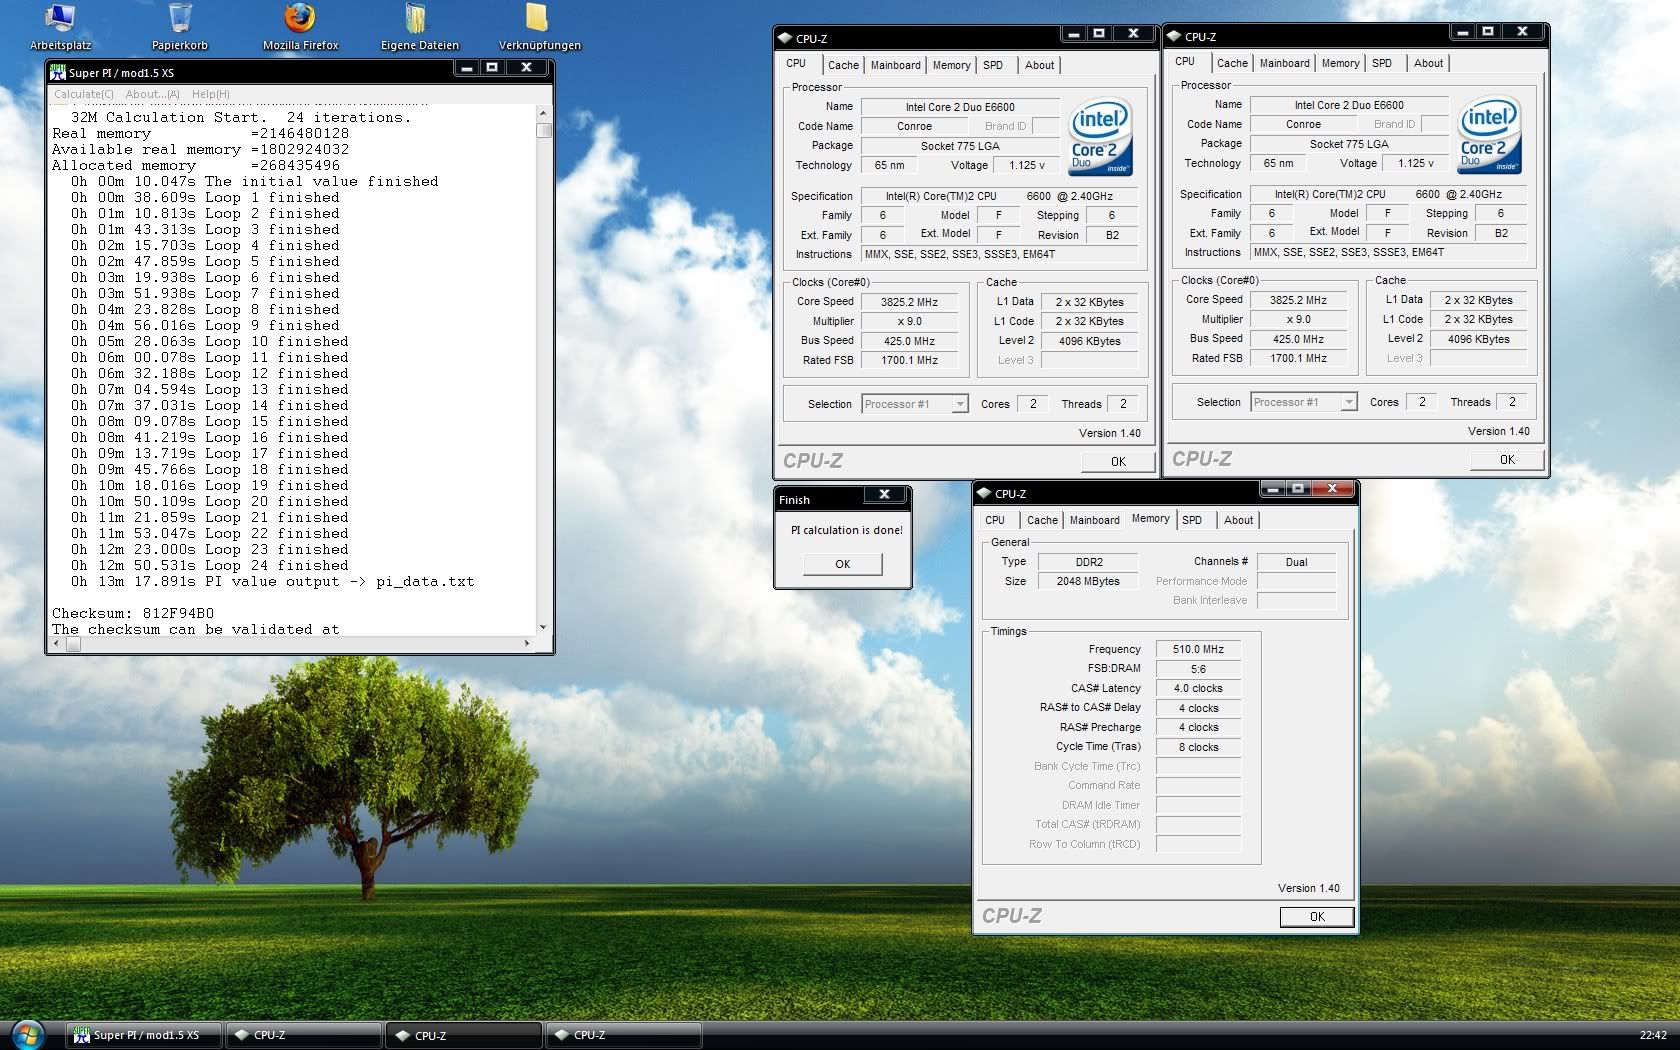
Task: Click Super PI horizontal scrollbar left arrow
Action: click(x=57, y=644)
